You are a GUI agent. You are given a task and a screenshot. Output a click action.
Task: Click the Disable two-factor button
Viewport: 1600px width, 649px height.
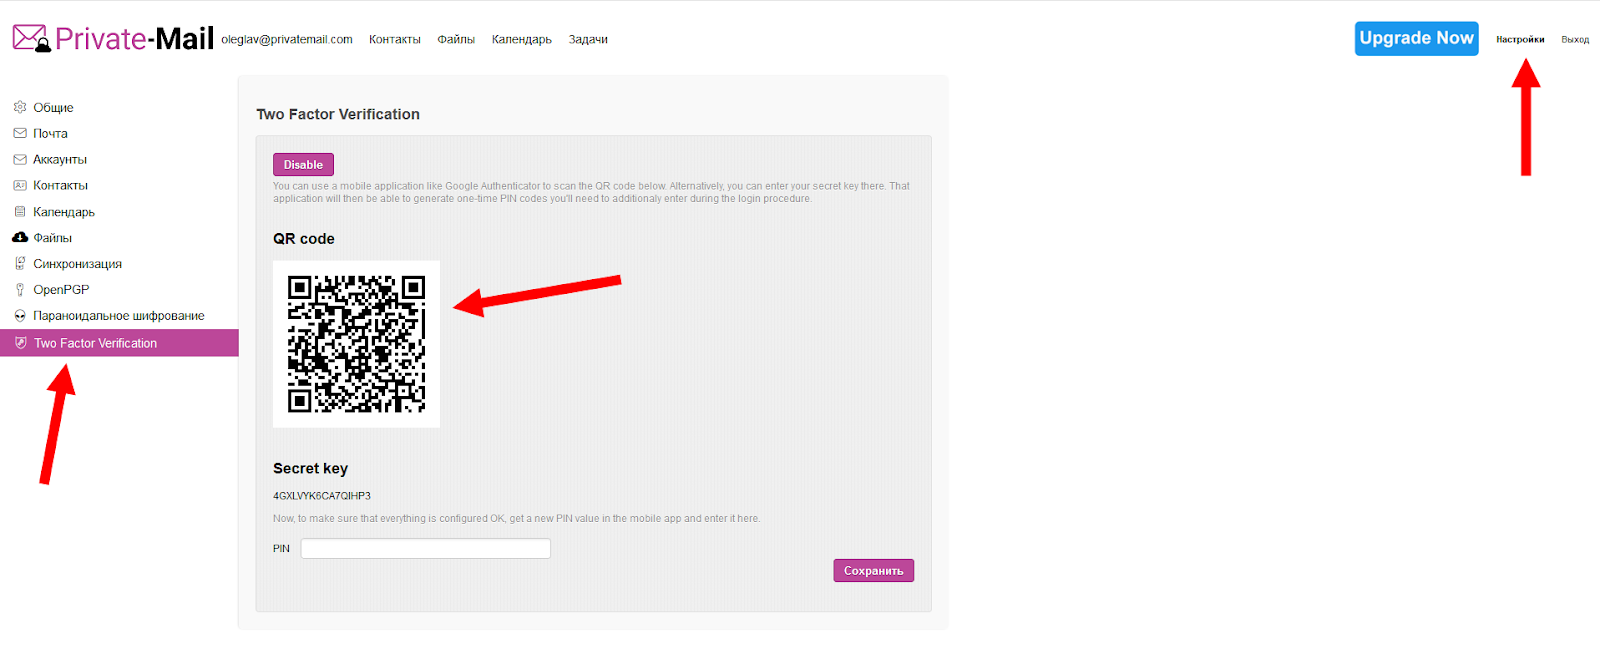point(303,164)
